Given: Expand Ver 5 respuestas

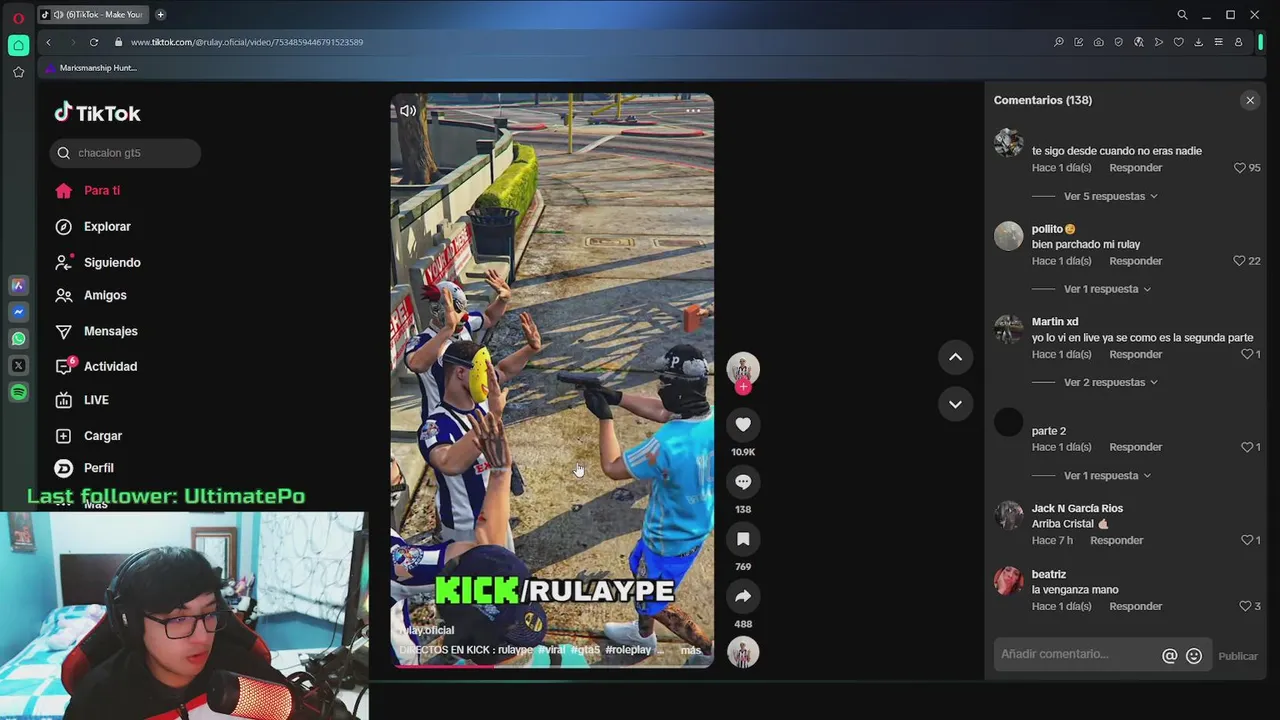Looking at the screenshot, I should [x=1110, y=196].
